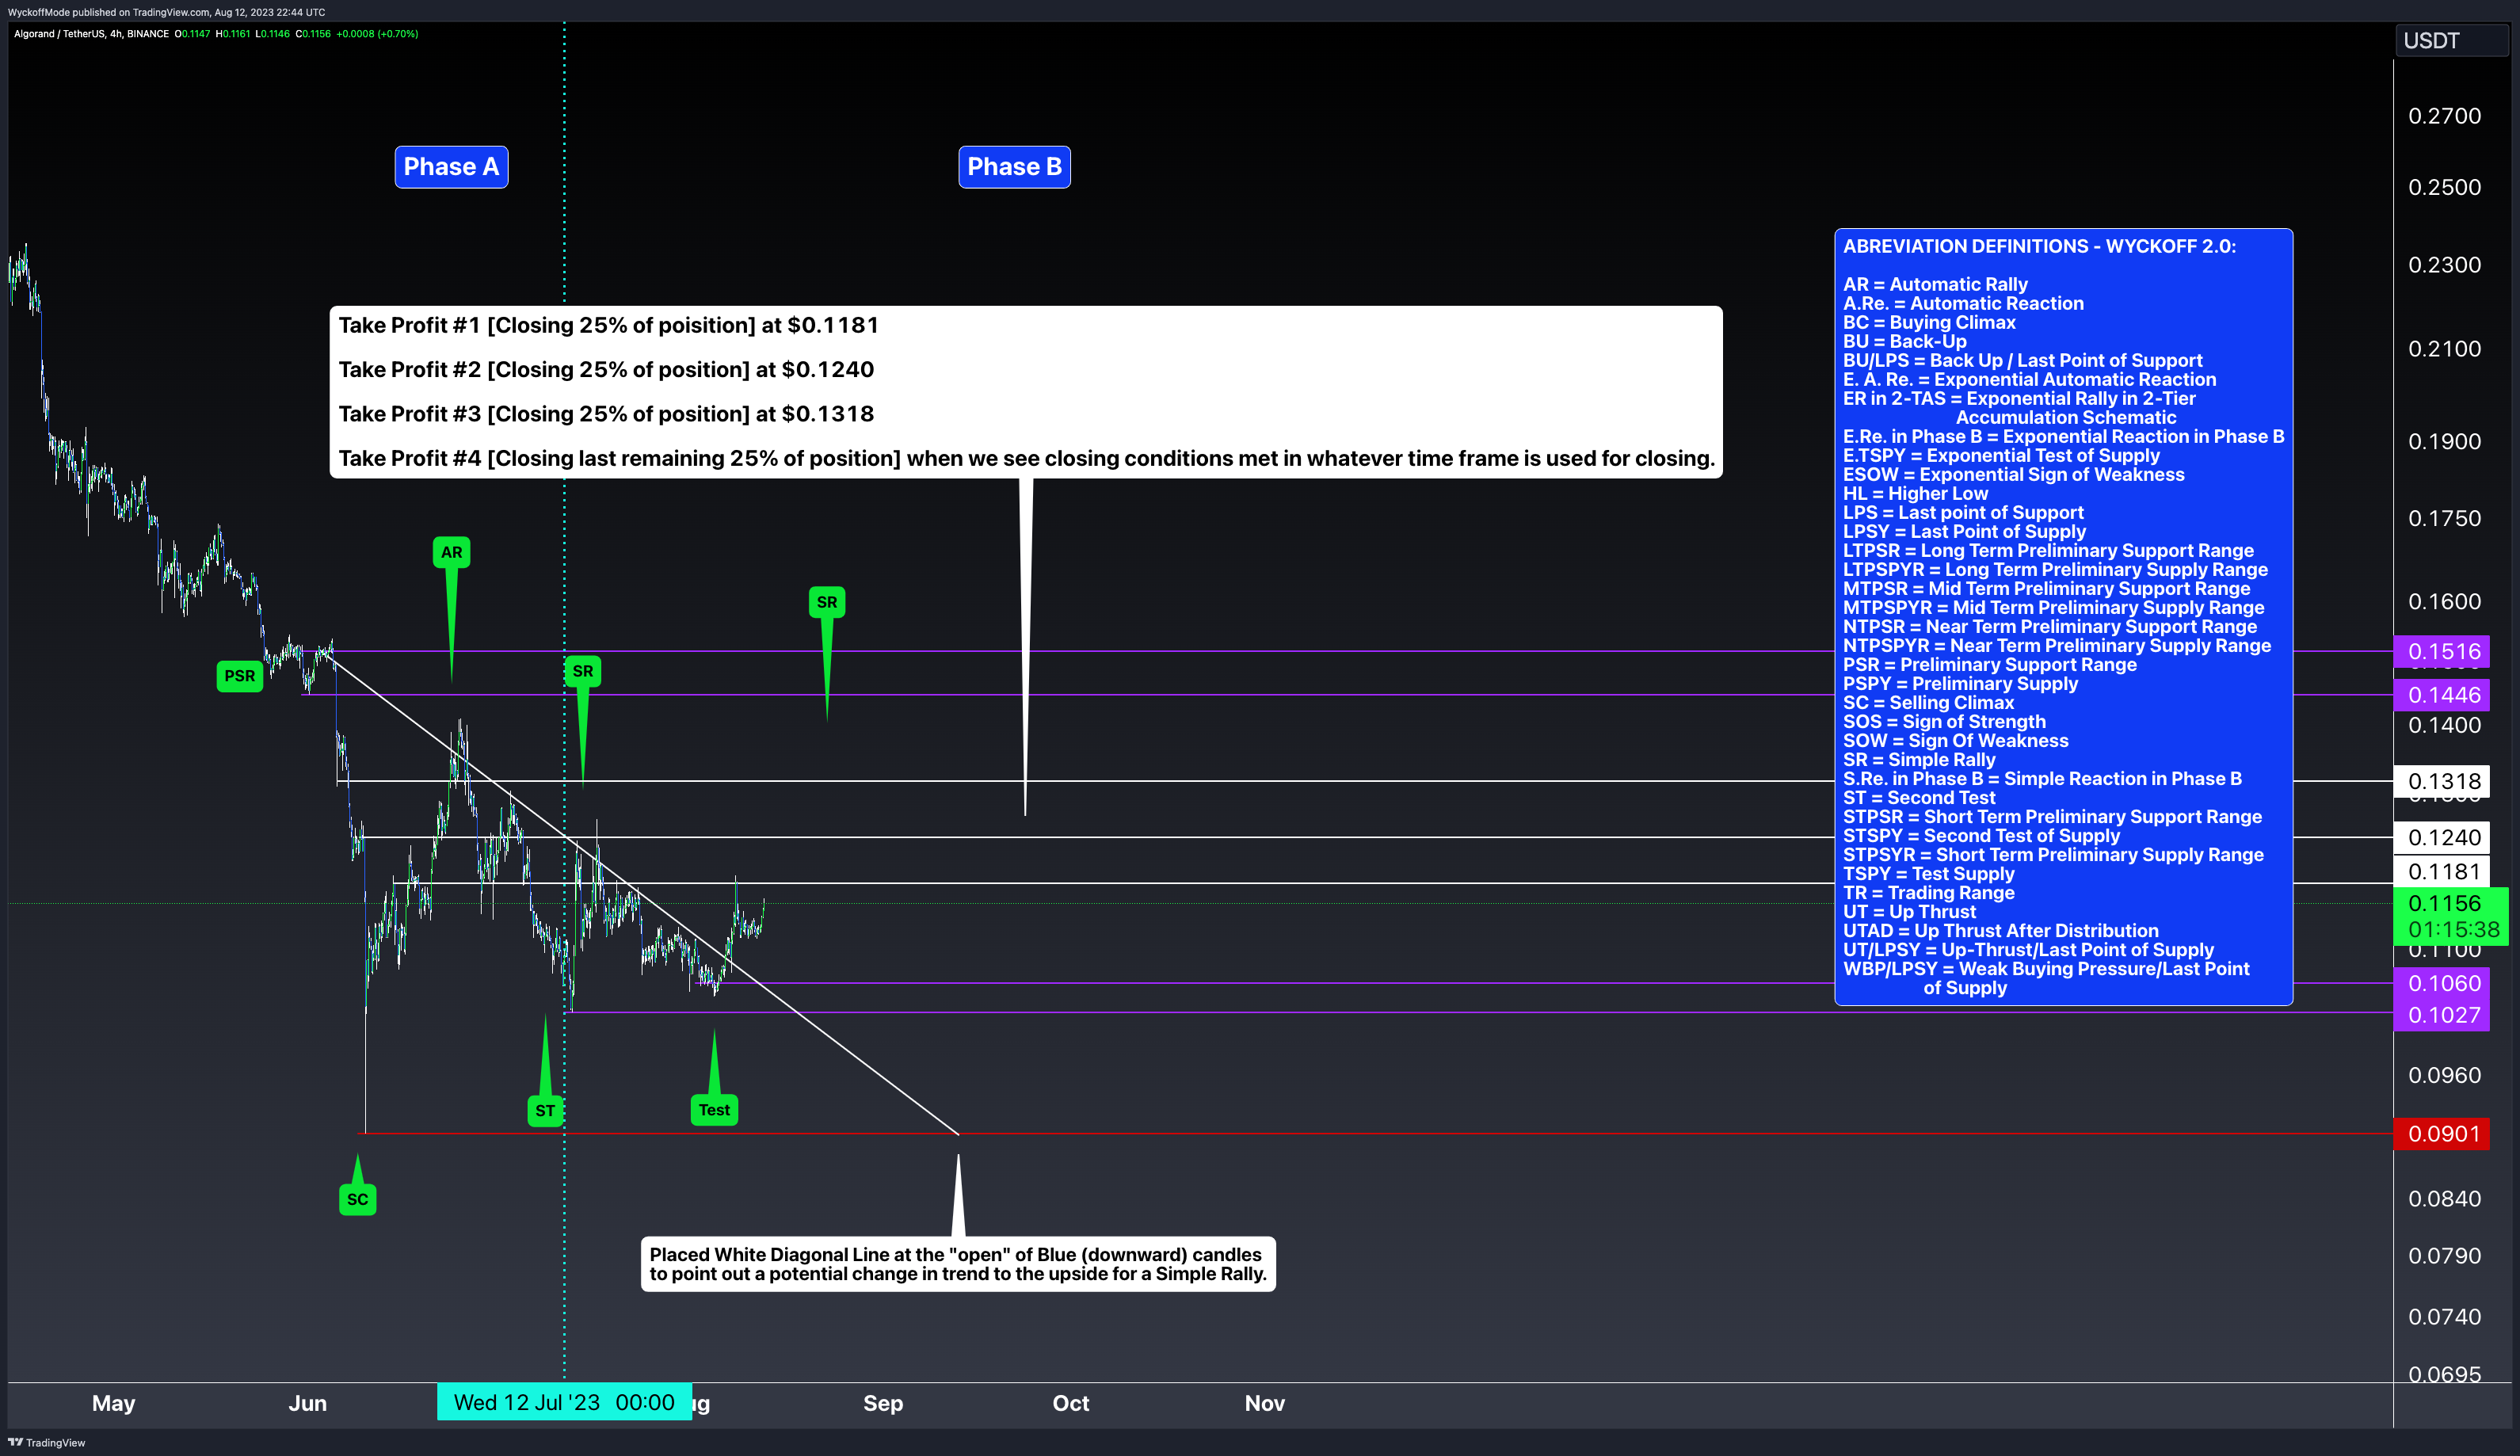
Task: Click the WyckoffMode published header text
Action: 166,12
